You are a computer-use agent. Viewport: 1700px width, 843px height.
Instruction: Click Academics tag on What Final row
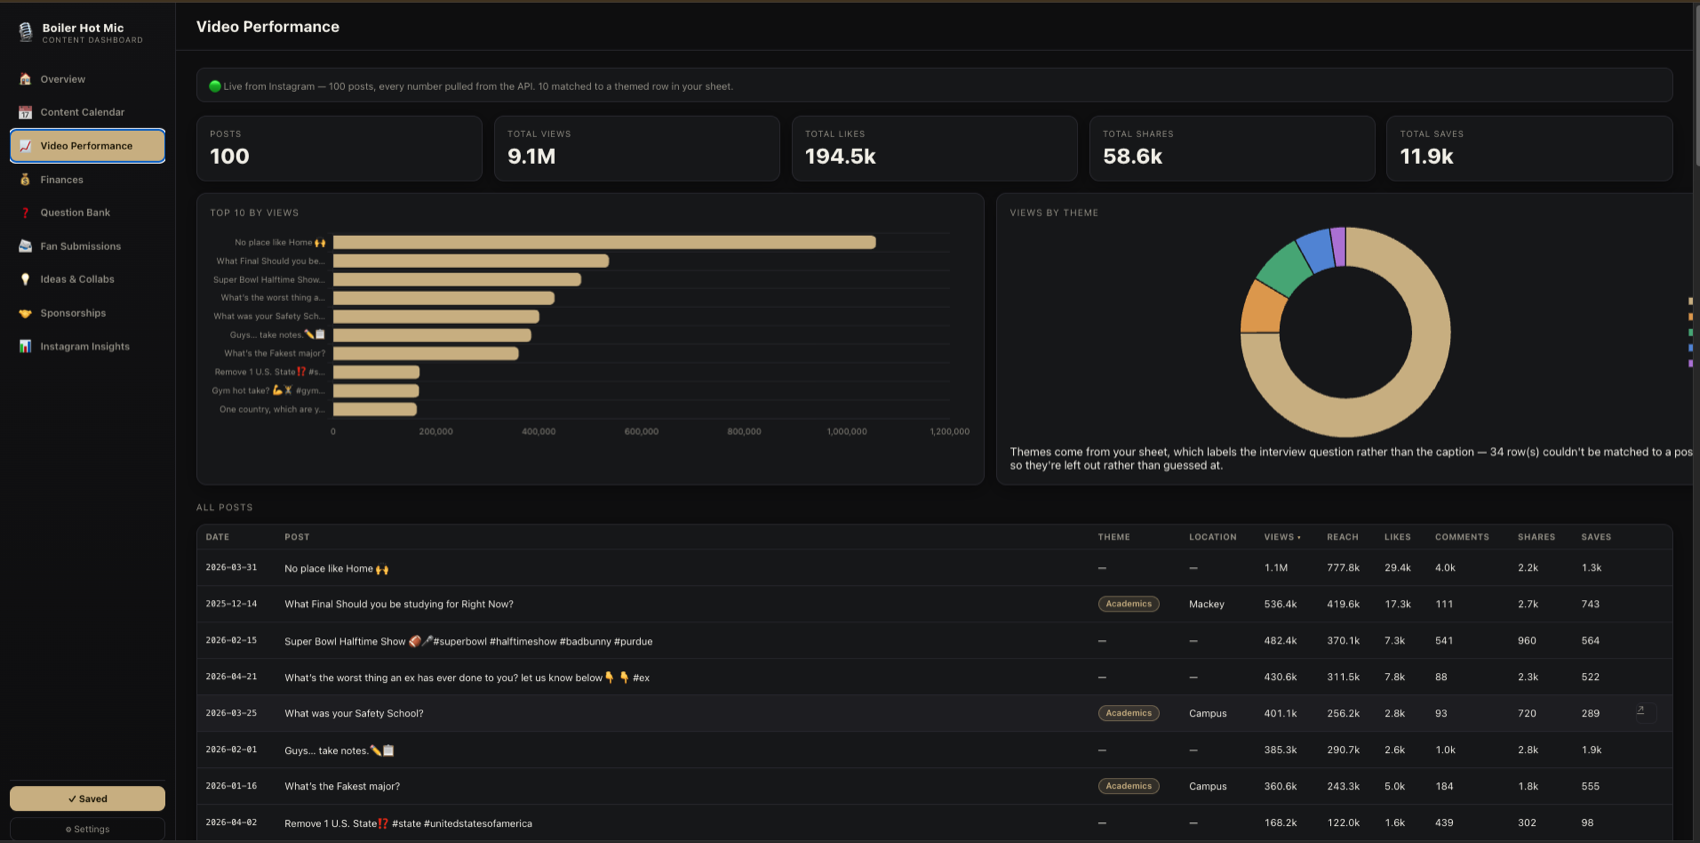click(x=1128, y=604)
